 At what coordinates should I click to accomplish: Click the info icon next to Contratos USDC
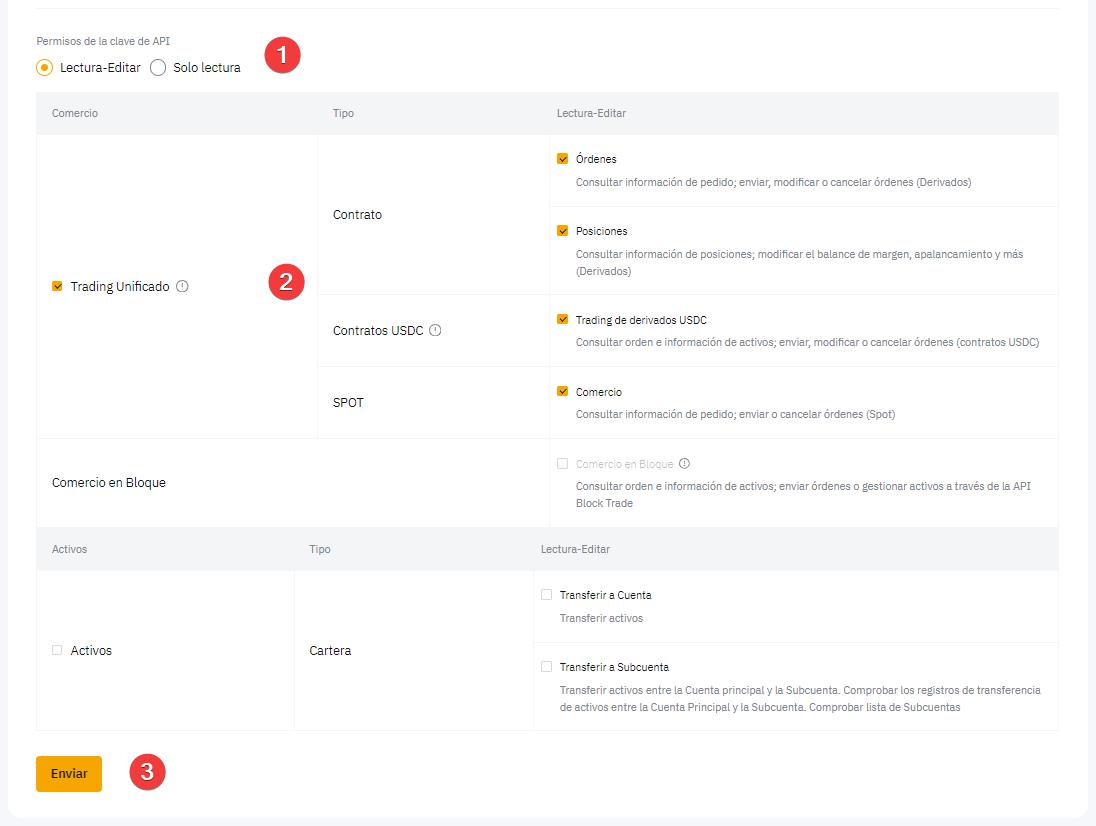tap(435, 330)
